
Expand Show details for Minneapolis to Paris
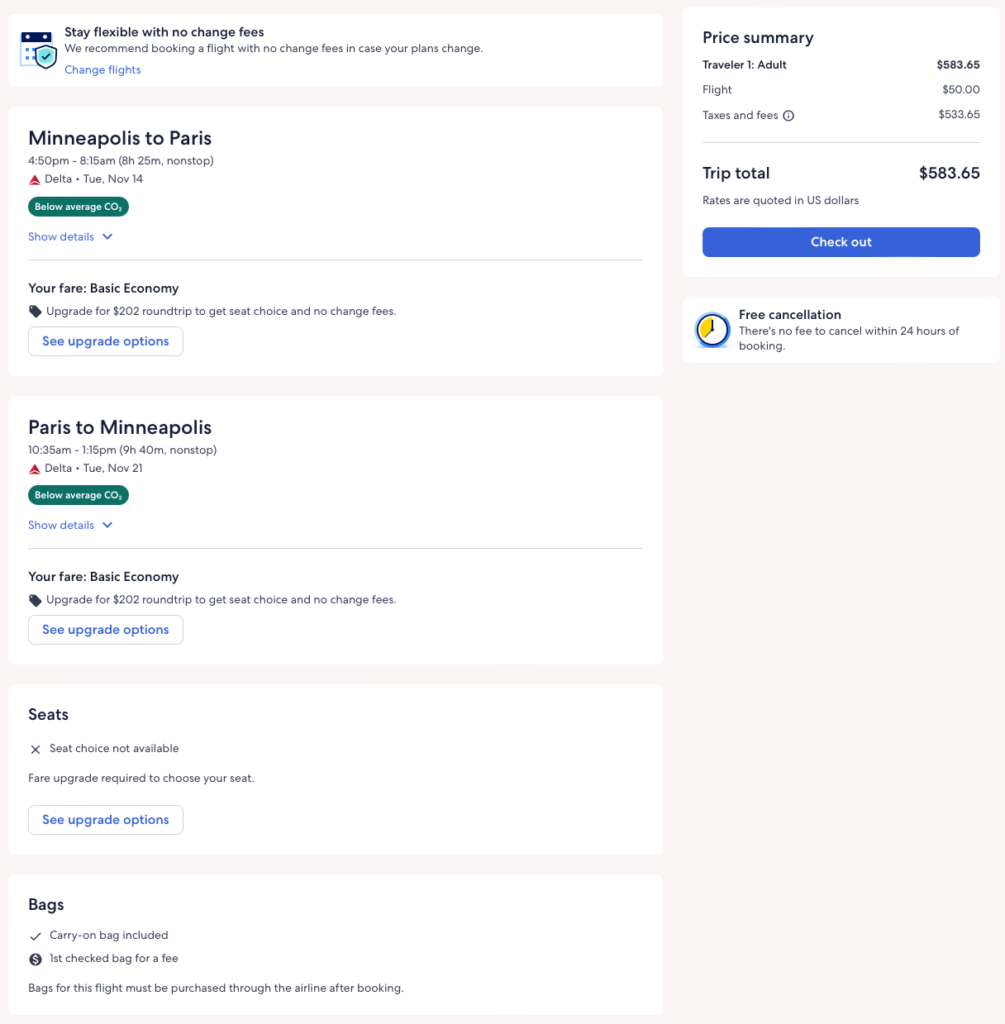[70, 237]
